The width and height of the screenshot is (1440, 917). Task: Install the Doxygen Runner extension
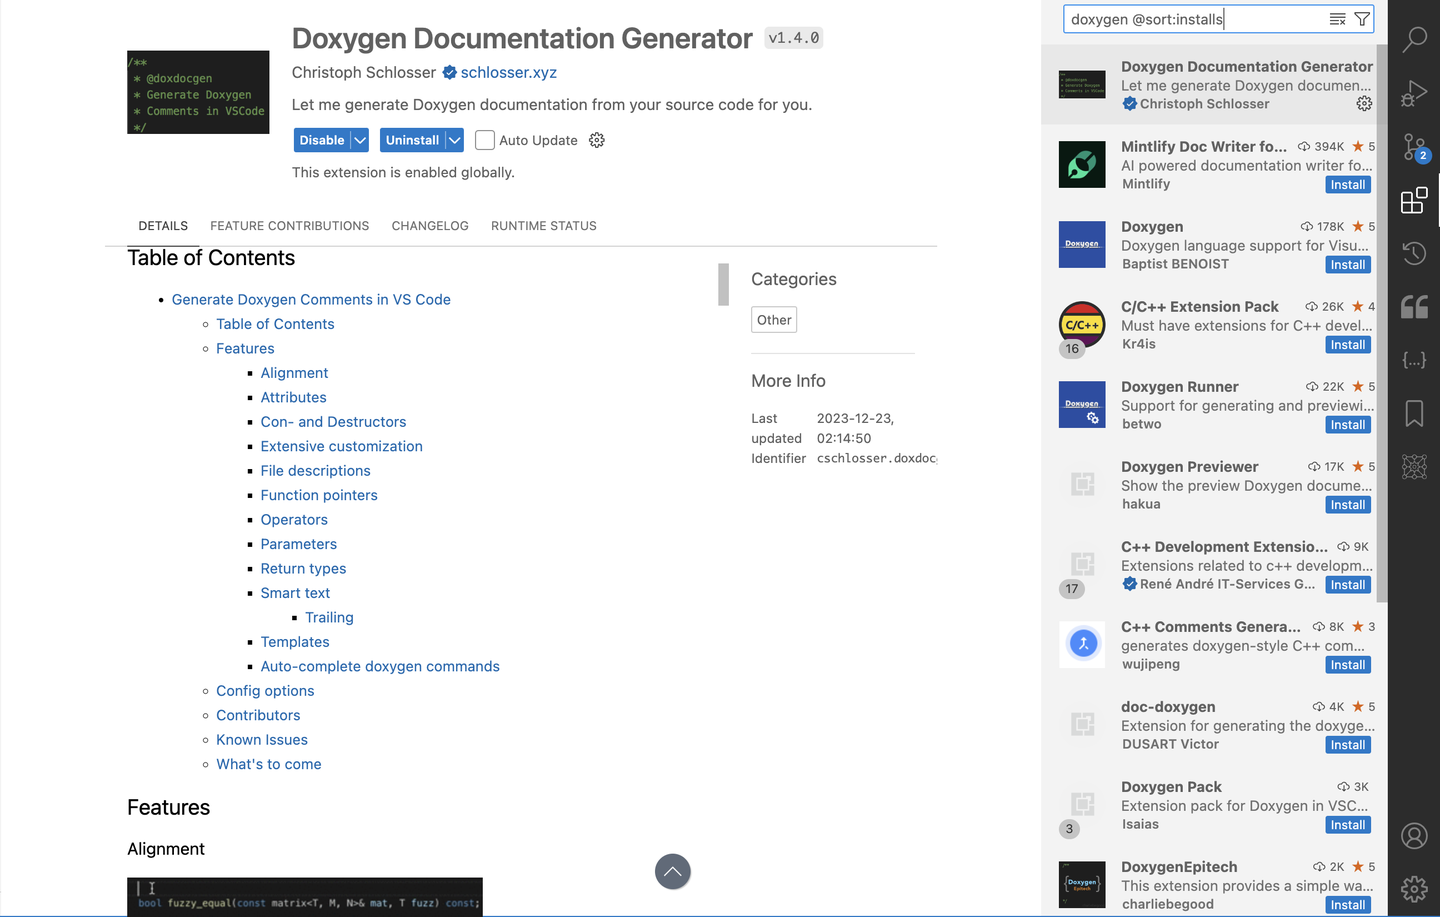1347,424
